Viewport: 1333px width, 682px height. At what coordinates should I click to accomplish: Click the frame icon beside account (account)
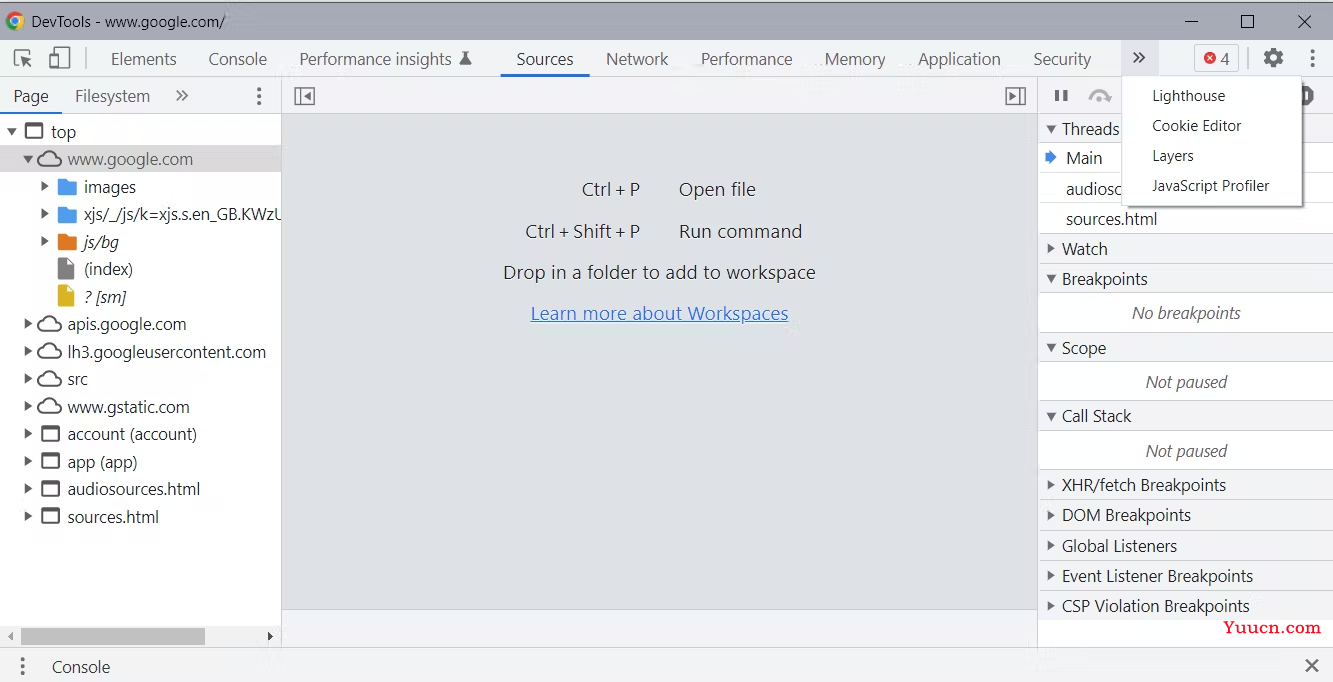(51, 434)
